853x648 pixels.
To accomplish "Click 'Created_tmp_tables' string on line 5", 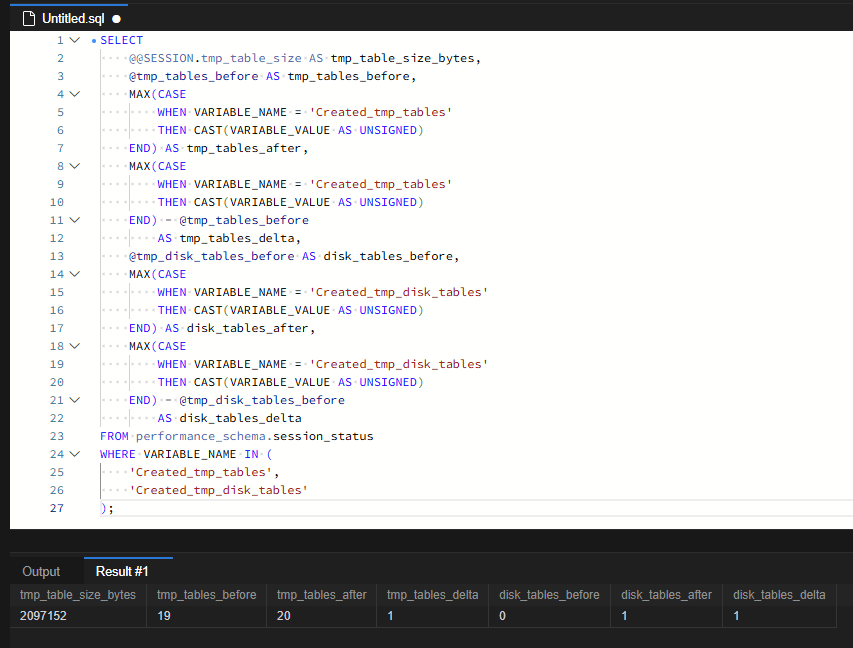I will [x=381, y=112].
